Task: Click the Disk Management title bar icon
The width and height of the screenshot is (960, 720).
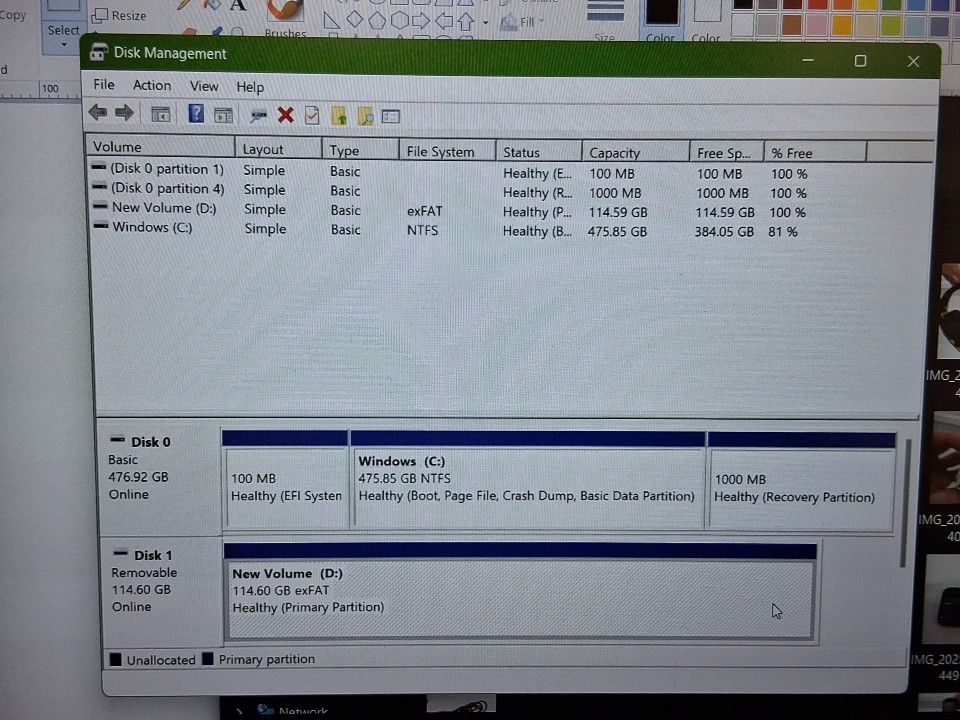Action: coord(99,53)
